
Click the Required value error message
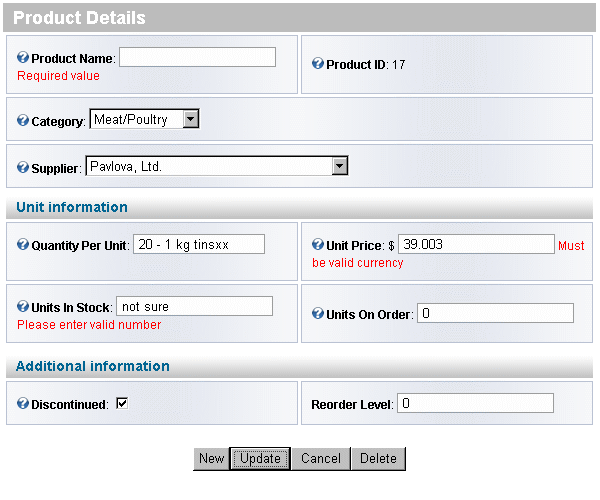tap(58, 76)
